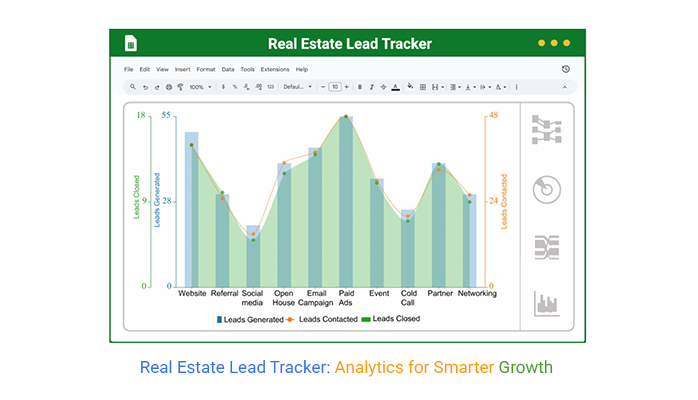Select the bar histogram chart icon

click(547, 303)
